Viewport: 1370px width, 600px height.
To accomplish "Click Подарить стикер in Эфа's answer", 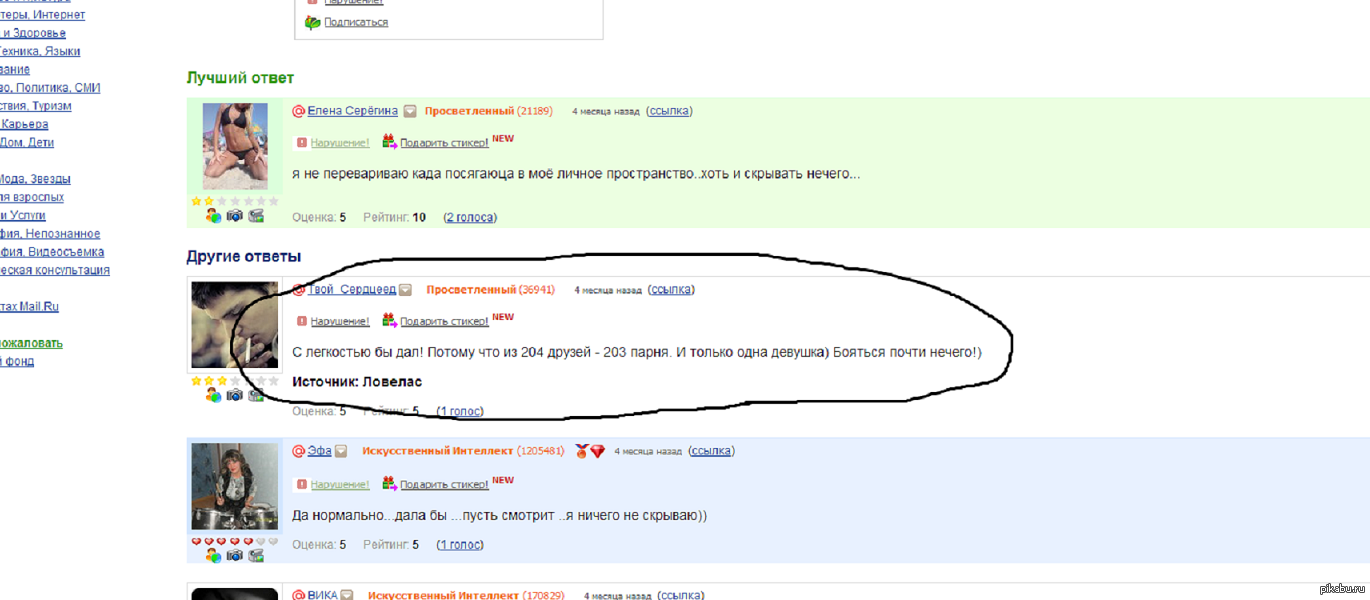I will [444, 485].
